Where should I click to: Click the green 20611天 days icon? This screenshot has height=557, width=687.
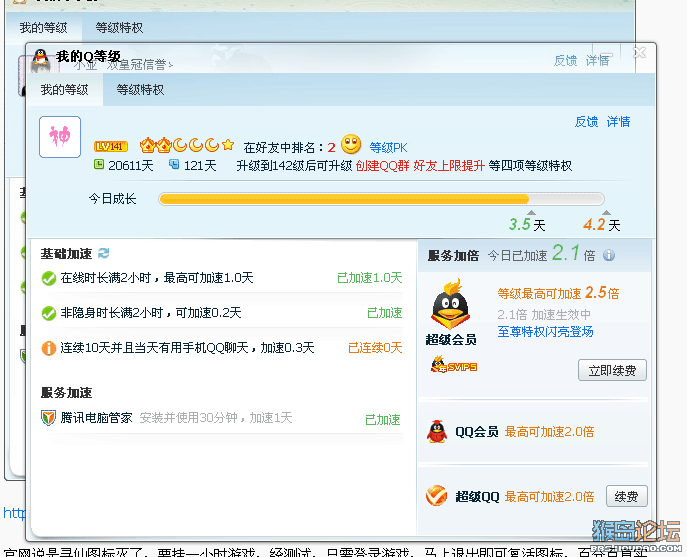coord(99,165)
